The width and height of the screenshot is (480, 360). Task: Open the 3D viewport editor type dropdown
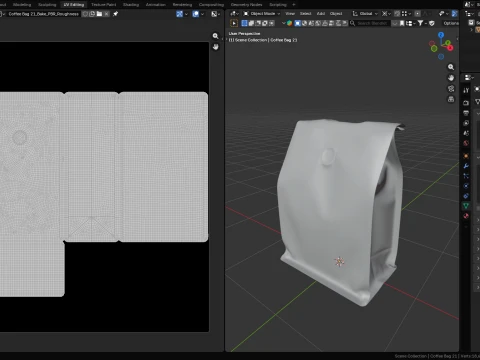234,14
